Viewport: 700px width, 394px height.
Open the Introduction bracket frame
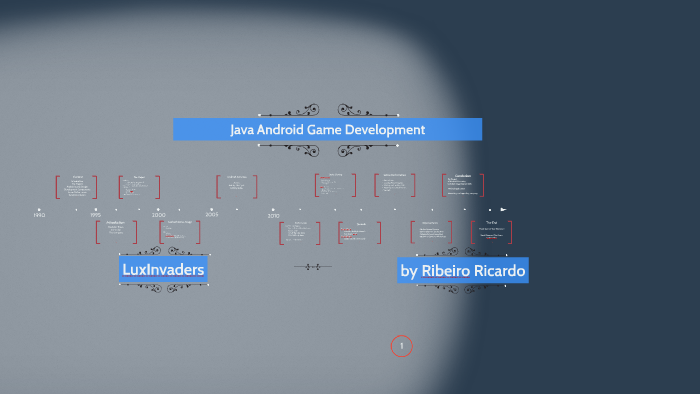116,232
